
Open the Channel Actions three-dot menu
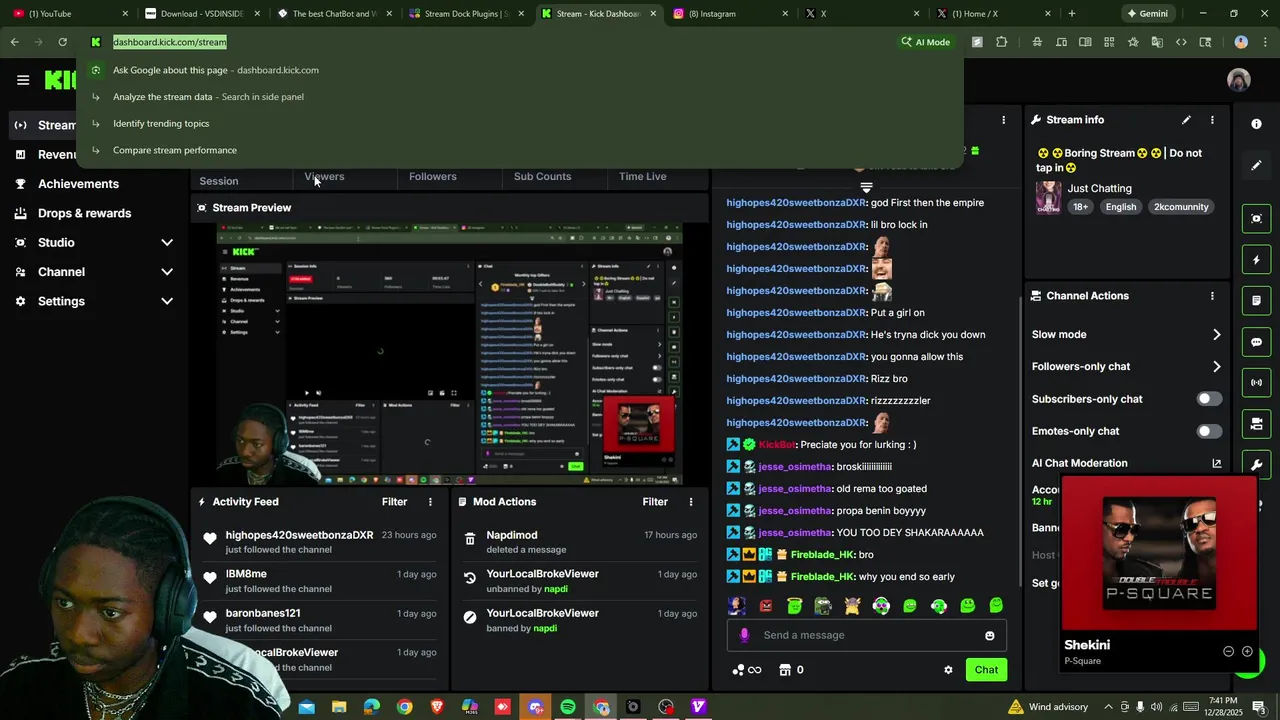point(1212,296)
